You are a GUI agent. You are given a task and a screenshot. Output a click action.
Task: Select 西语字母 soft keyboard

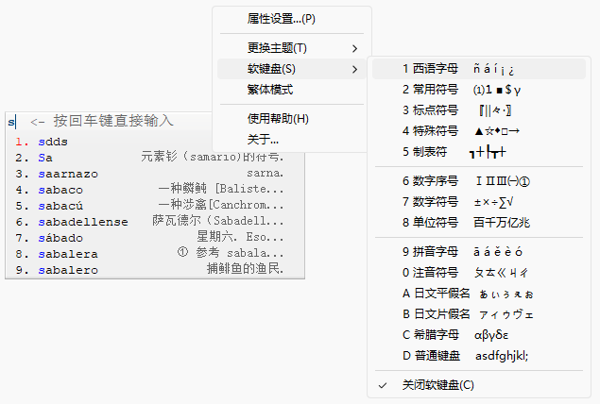pyautogui.click(x=430, y=69)
